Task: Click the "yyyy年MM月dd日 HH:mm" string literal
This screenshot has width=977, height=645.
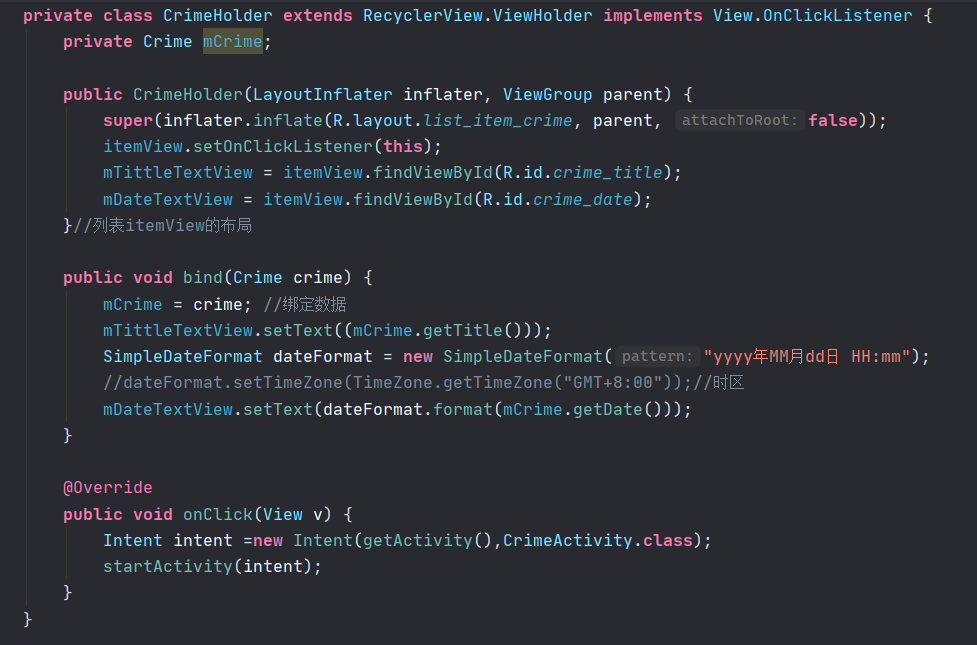Action: [808, 357]
